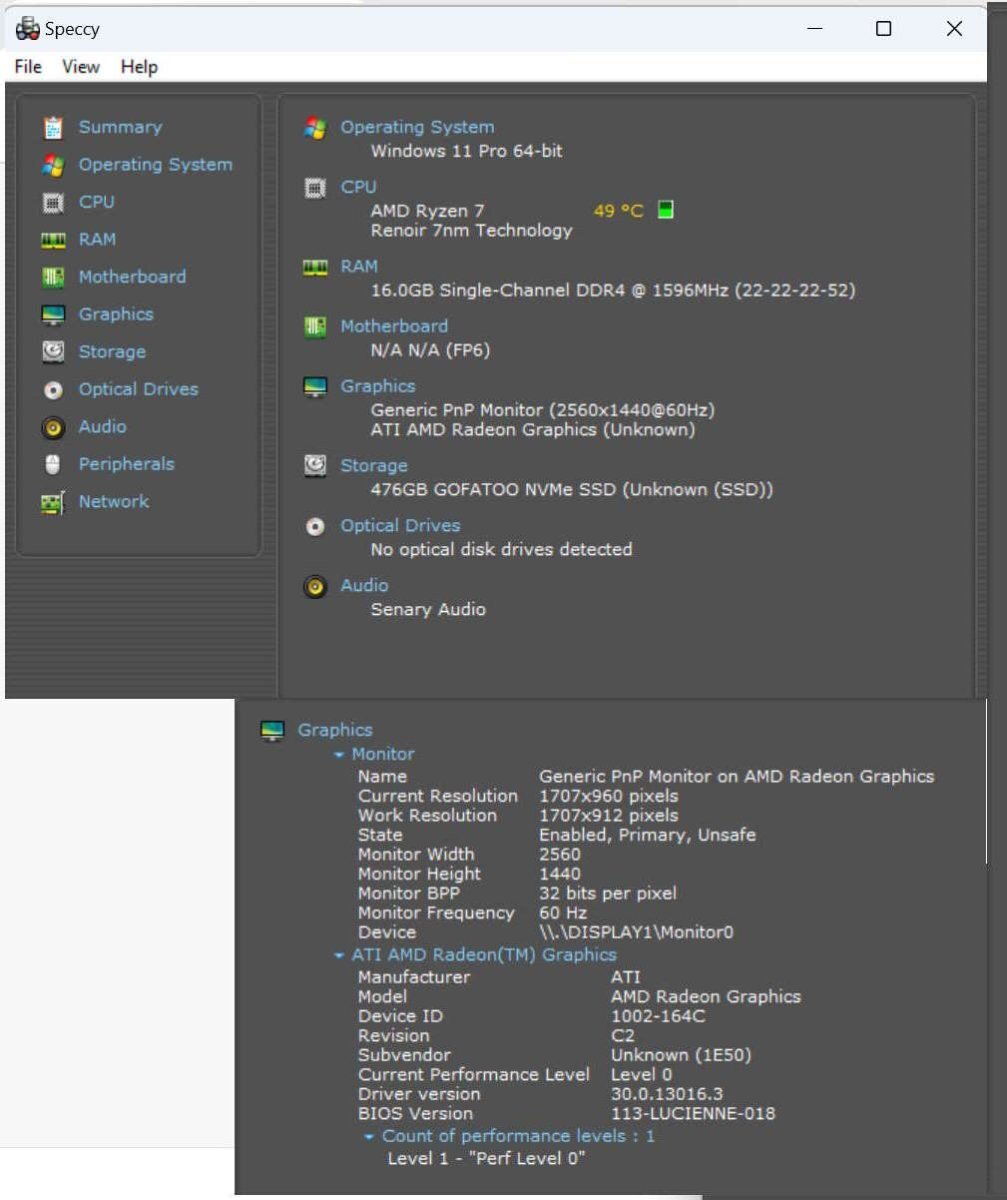Image resolution: width=1007 pixels, height=1200 pixels.
Task: Click the \\.\DISPLAY1\Monitor0 device value
Action: click(x=636, y=932)
